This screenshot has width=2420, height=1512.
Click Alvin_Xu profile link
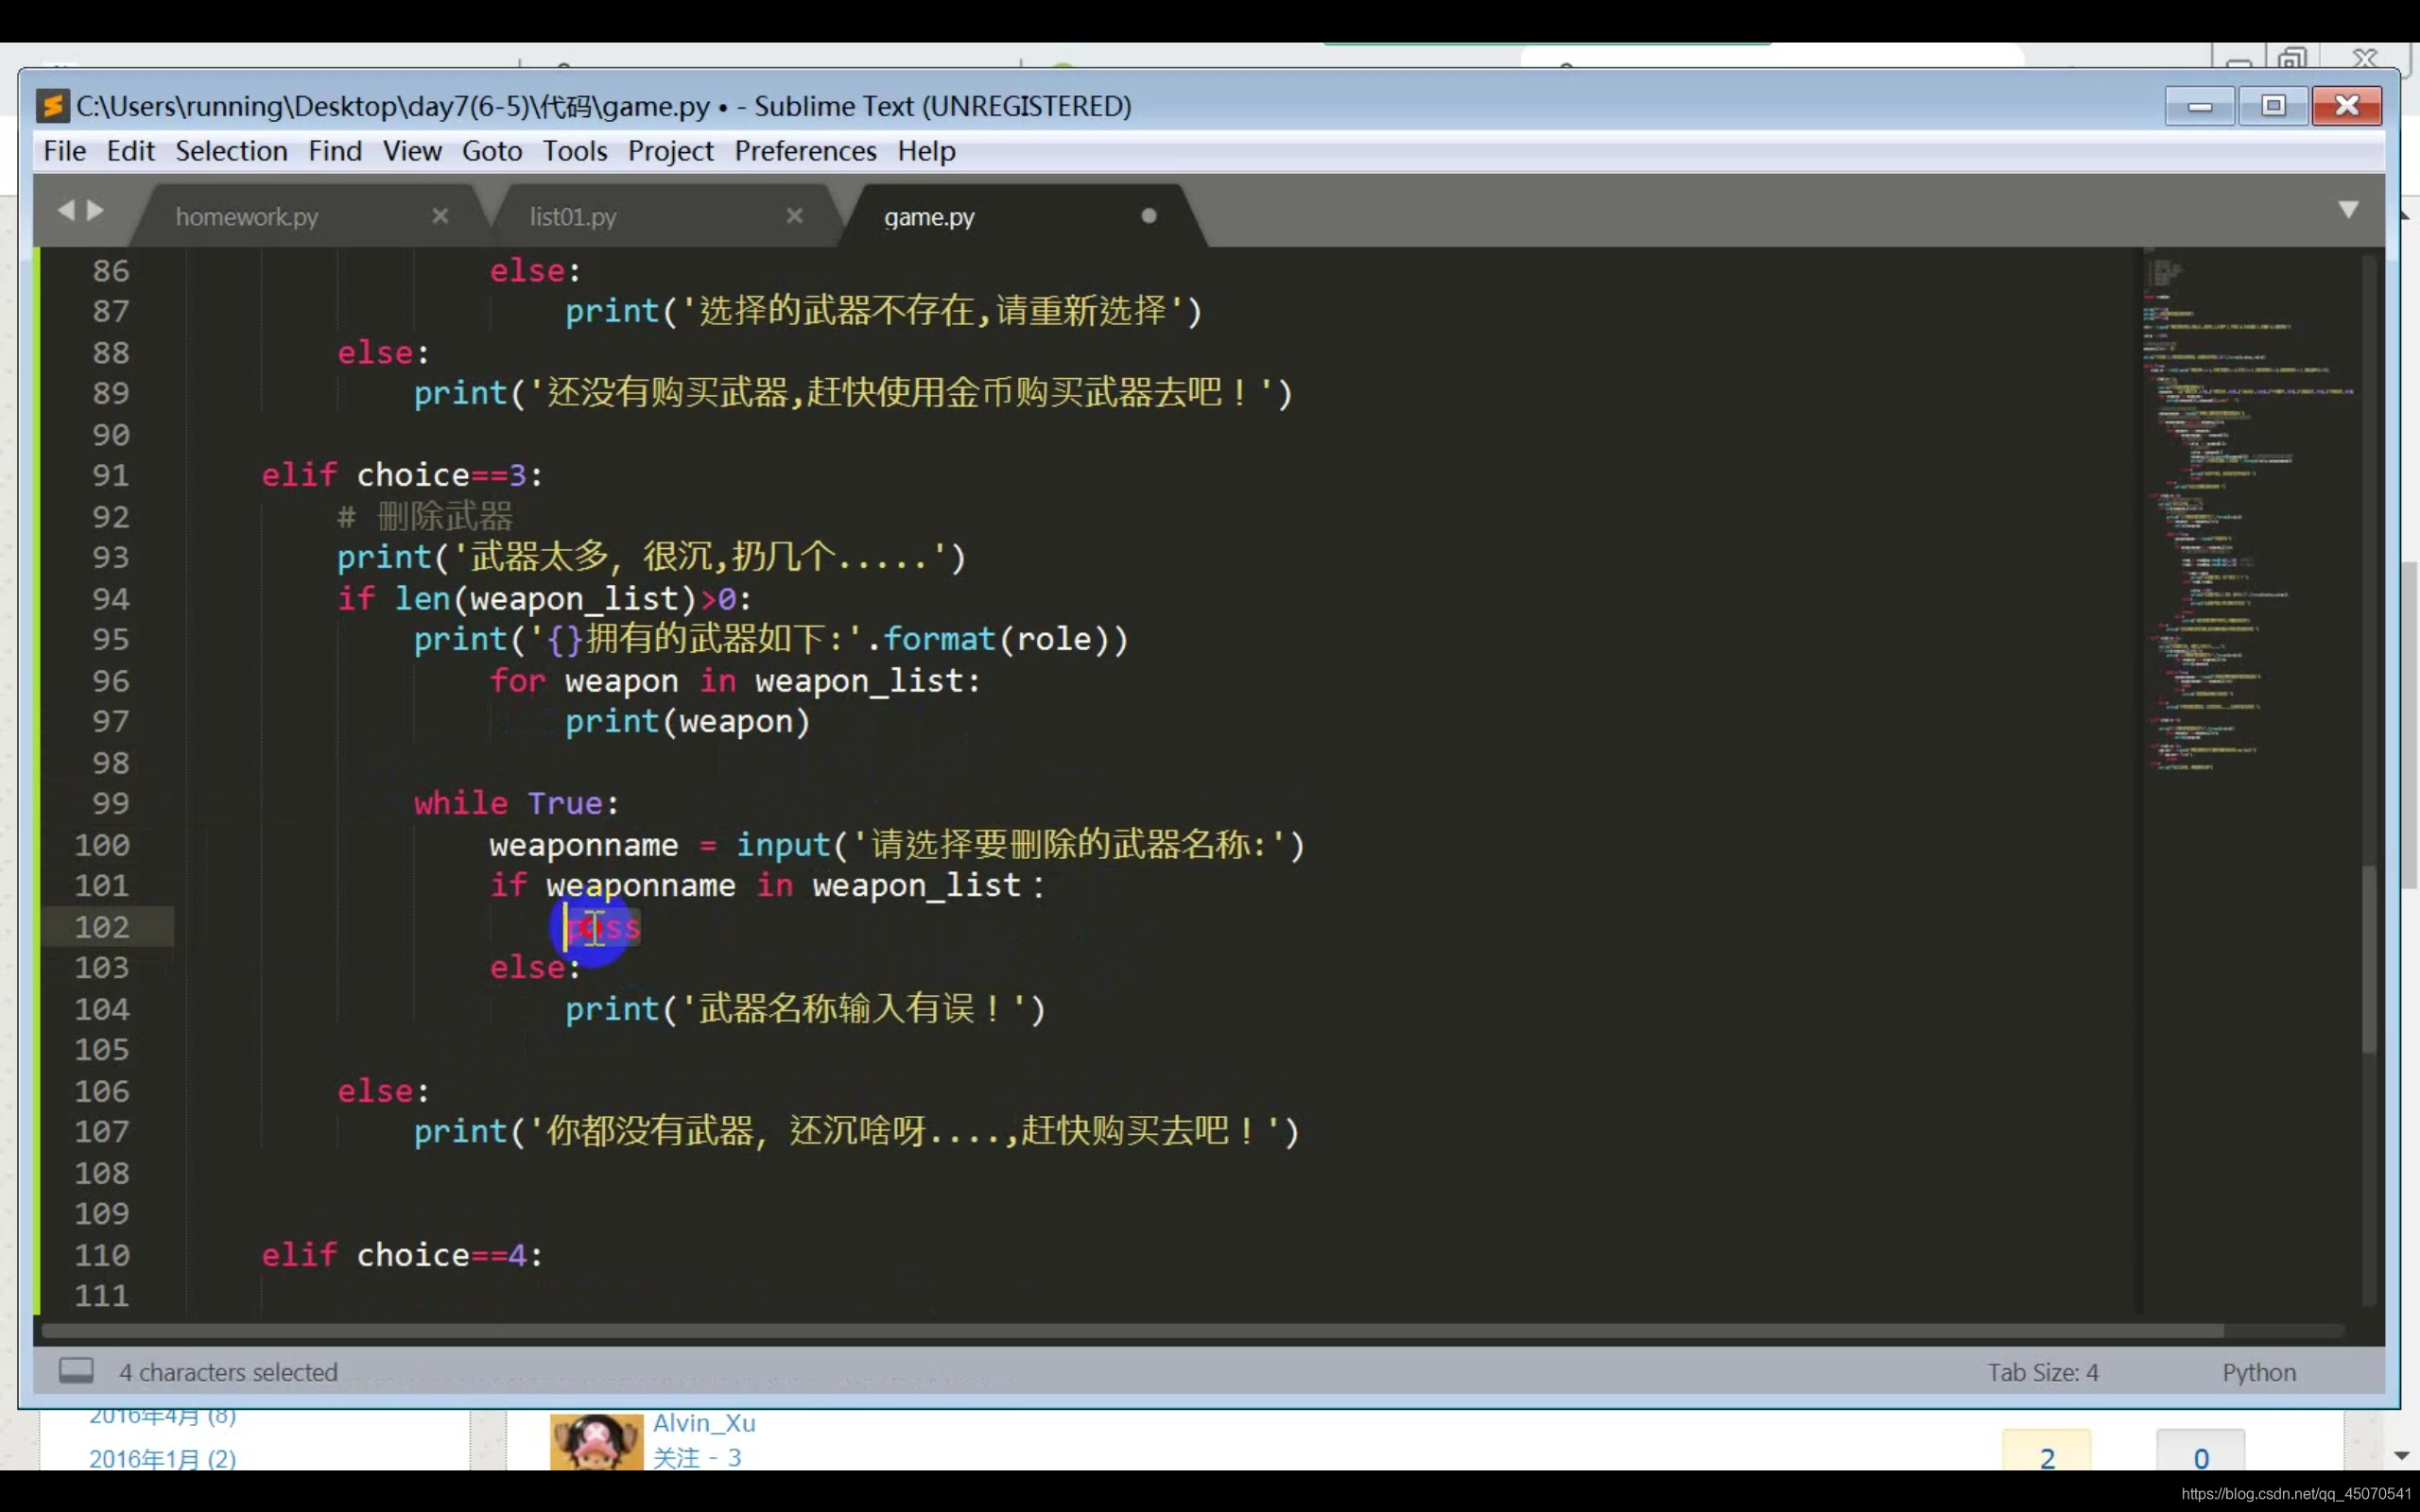704,1423
